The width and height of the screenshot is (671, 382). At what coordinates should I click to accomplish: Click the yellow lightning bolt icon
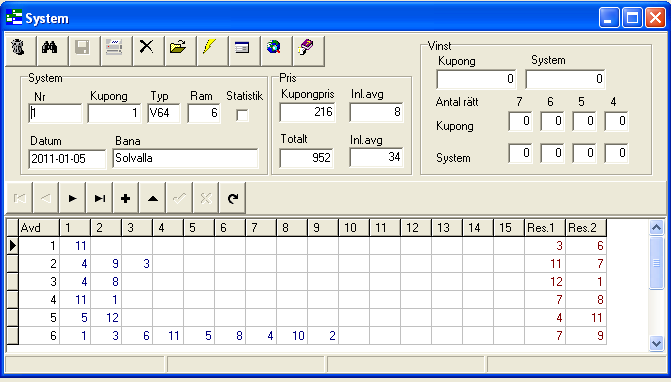point(212,50)
